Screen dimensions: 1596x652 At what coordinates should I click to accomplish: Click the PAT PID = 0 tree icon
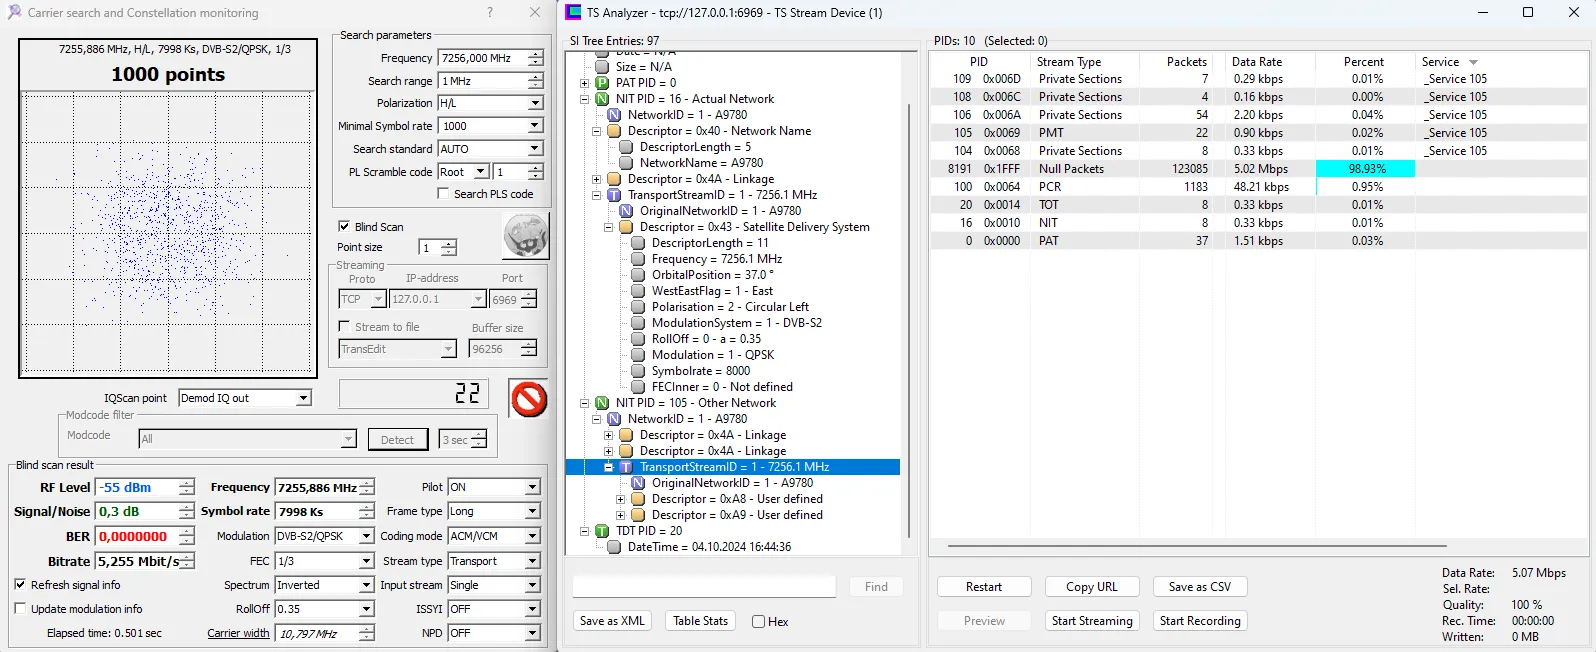coord(602,83)
